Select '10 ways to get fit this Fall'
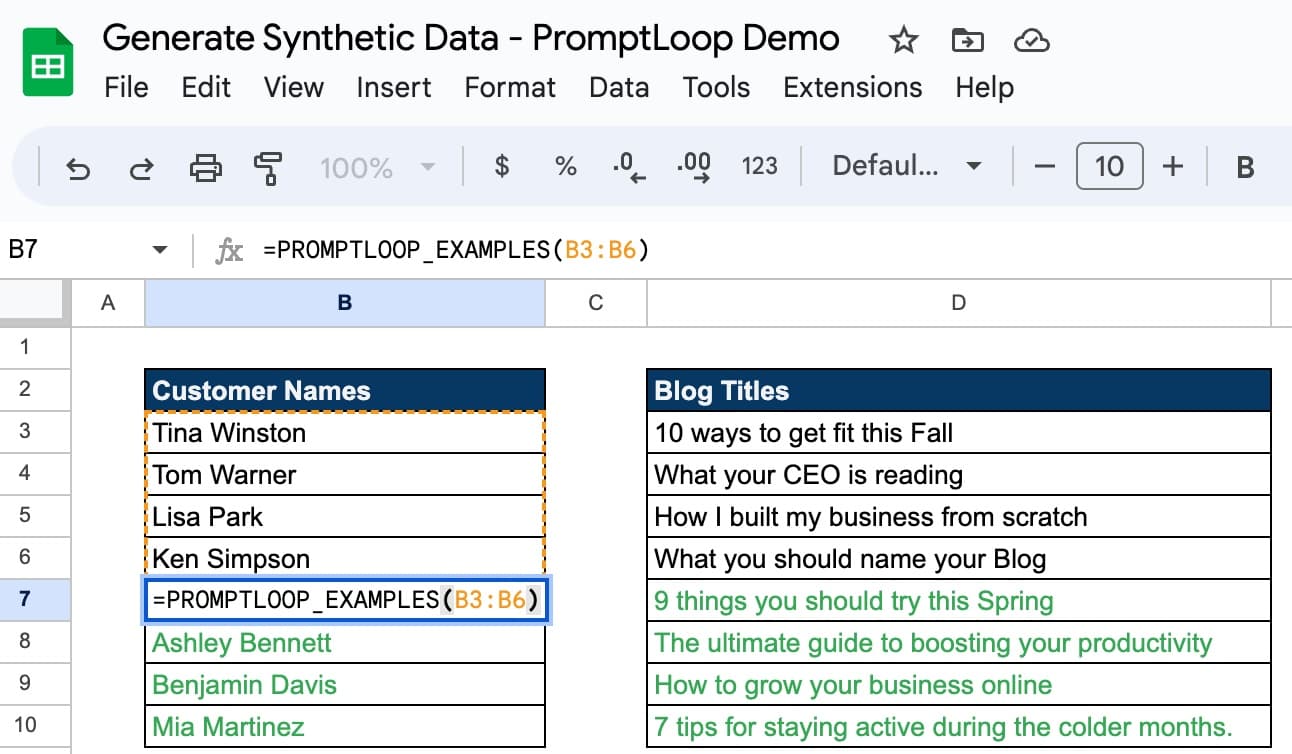Image resolution: width=1292 pixels, height=754 pixels. (959, 432)
